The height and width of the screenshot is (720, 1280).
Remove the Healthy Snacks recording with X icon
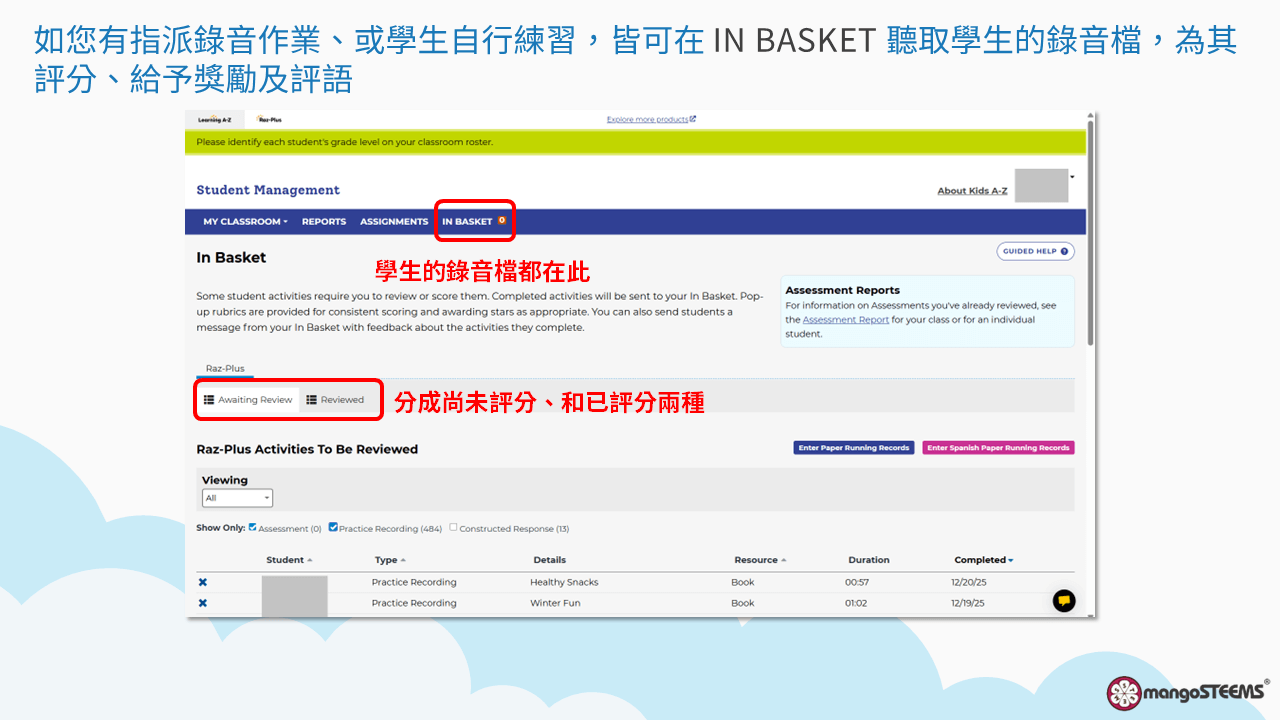[203, 582]
